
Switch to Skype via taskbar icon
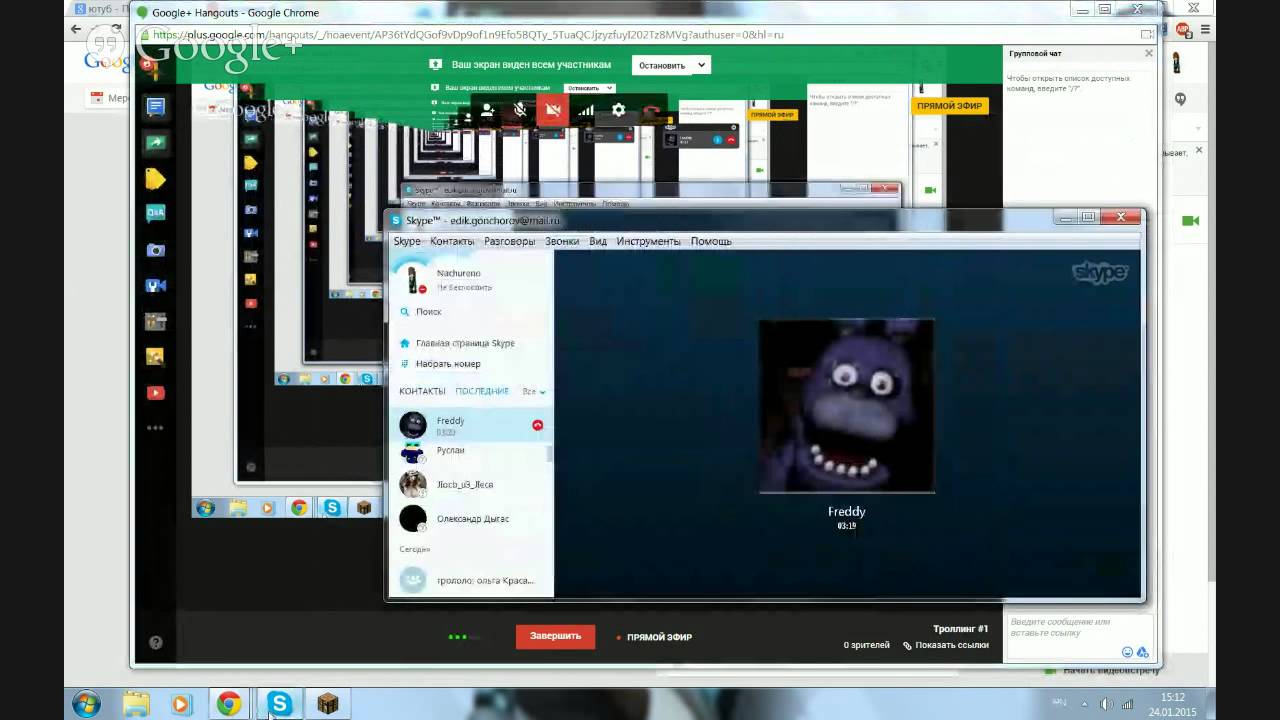pyautogui.click(x=279, y=704)
